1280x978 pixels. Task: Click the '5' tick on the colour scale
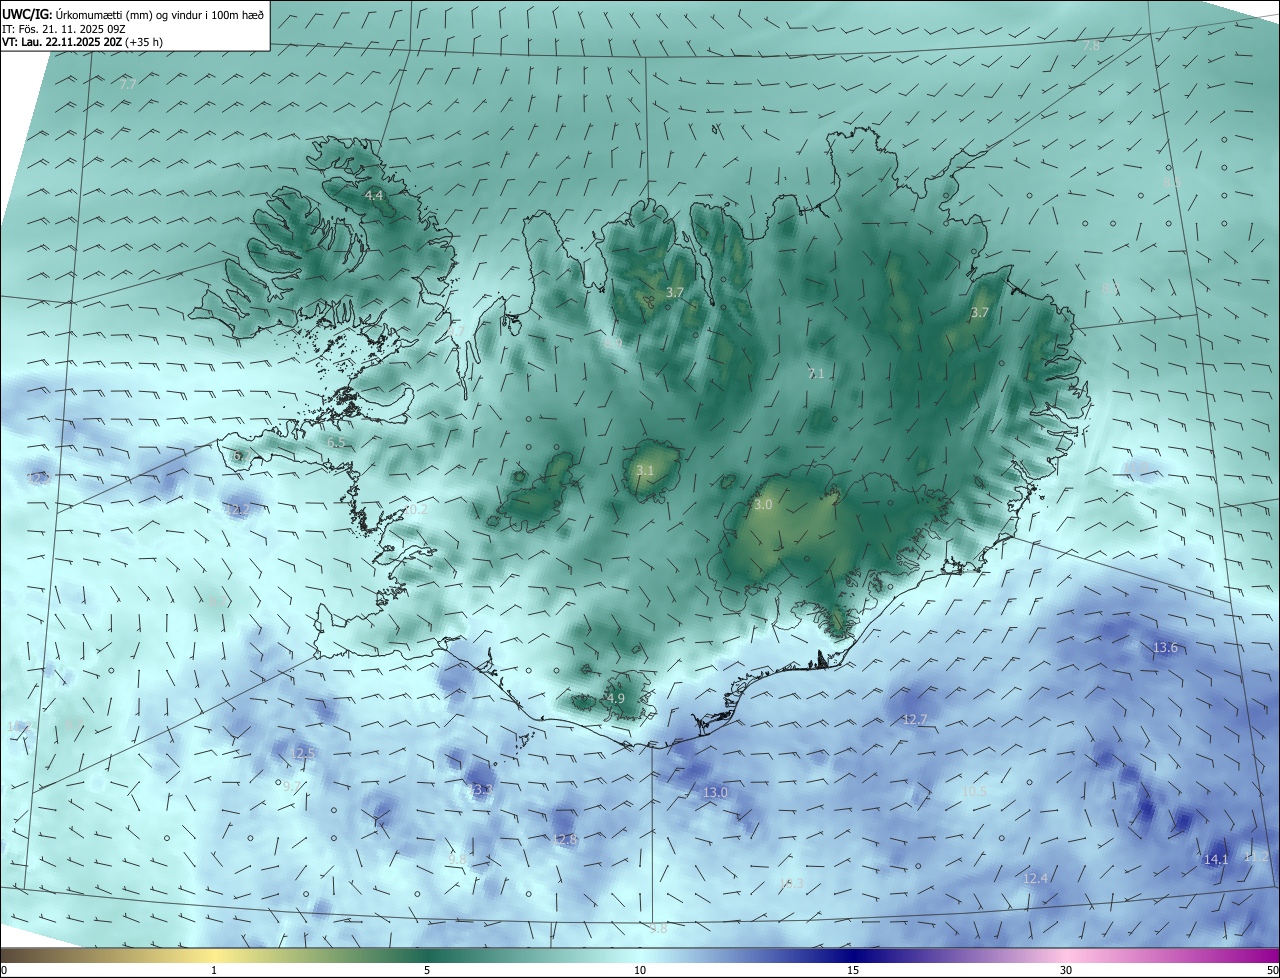pos(427,970)
